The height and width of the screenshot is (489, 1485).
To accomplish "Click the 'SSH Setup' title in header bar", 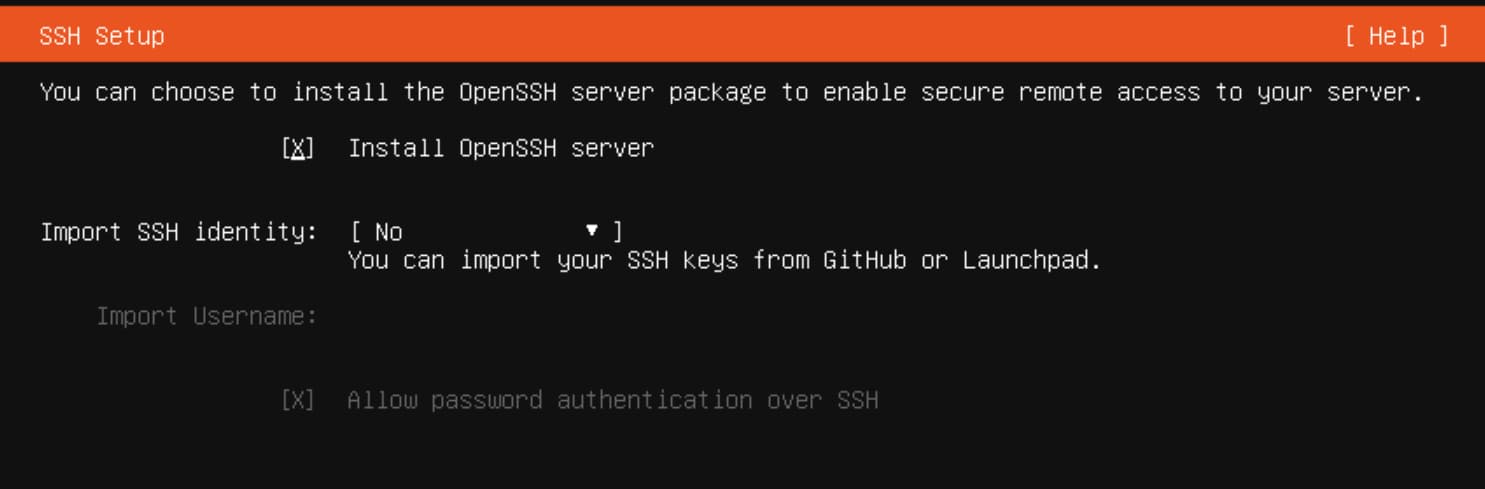I will pos(102,36).
